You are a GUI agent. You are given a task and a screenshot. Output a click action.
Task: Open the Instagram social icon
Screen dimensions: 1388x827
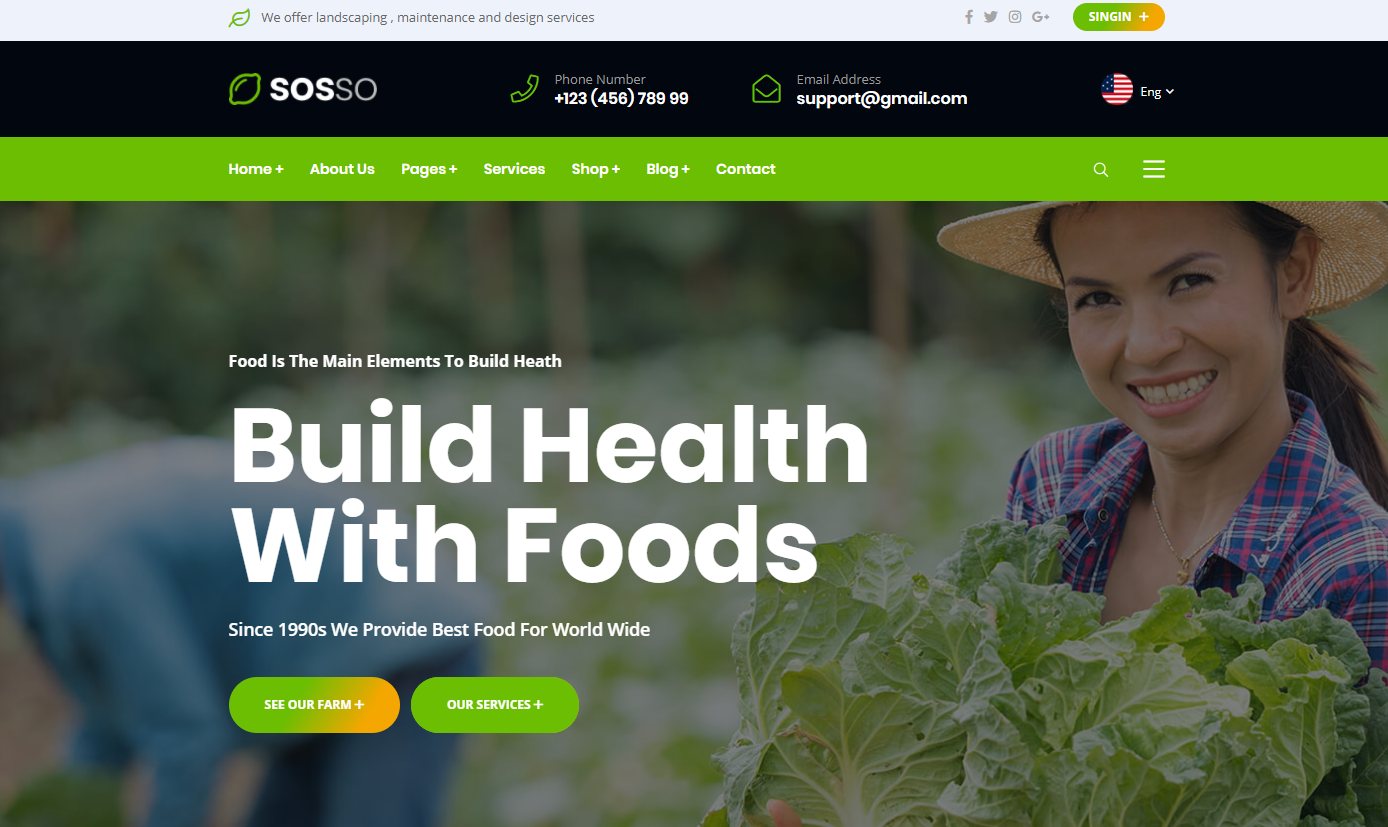tap(1015, 17)
